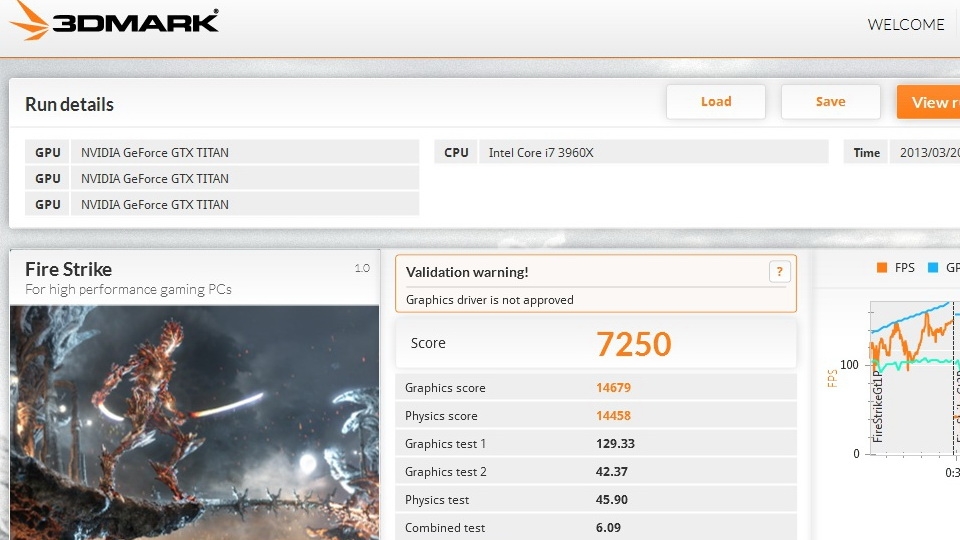Click the blue GPU legend swatch

click(933, 267)
